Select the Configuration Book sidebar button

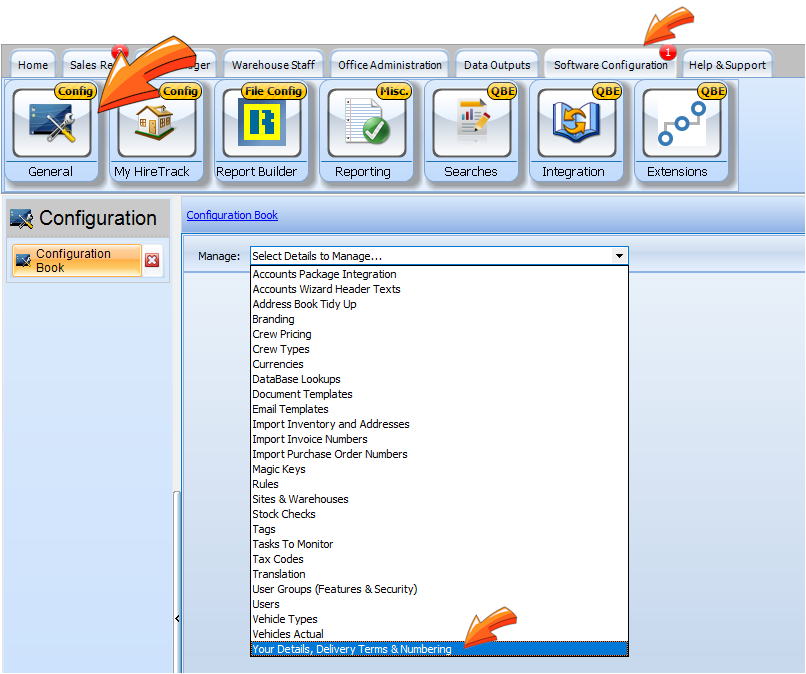point(76,260)
